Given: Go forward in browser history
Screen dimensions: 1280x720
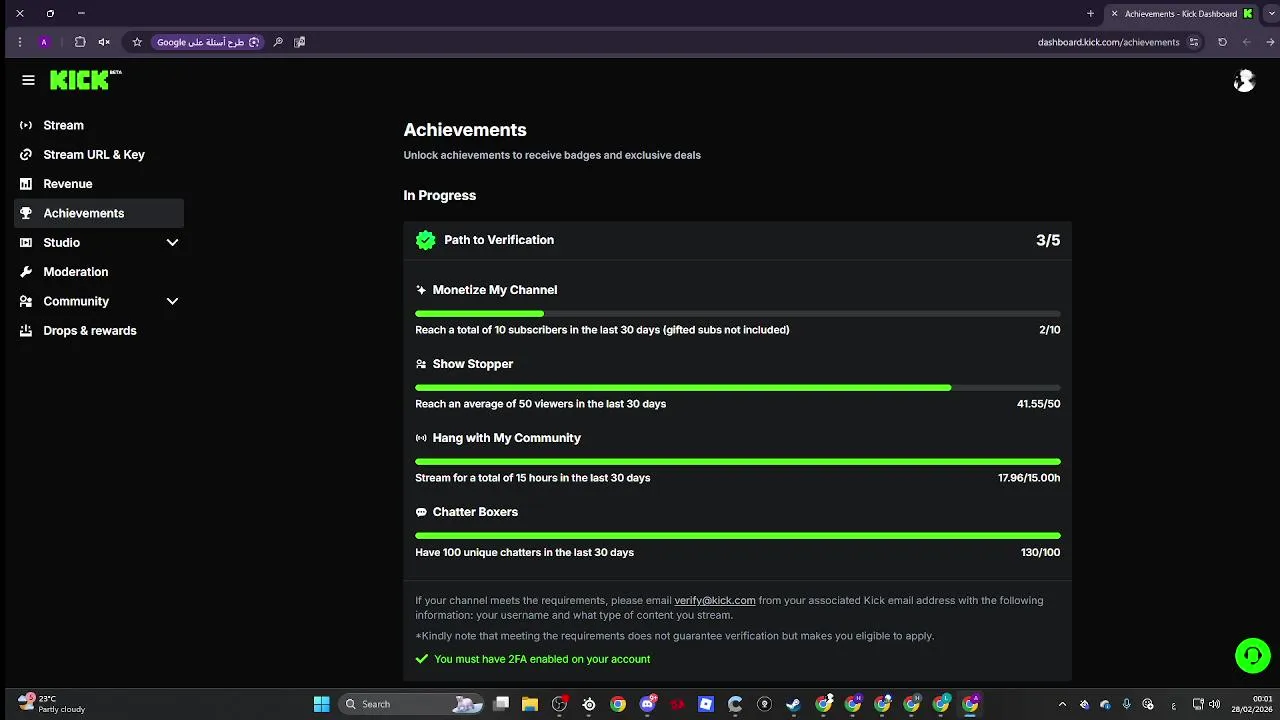Looking at the screenshot, I should [x=1246, y=42].
